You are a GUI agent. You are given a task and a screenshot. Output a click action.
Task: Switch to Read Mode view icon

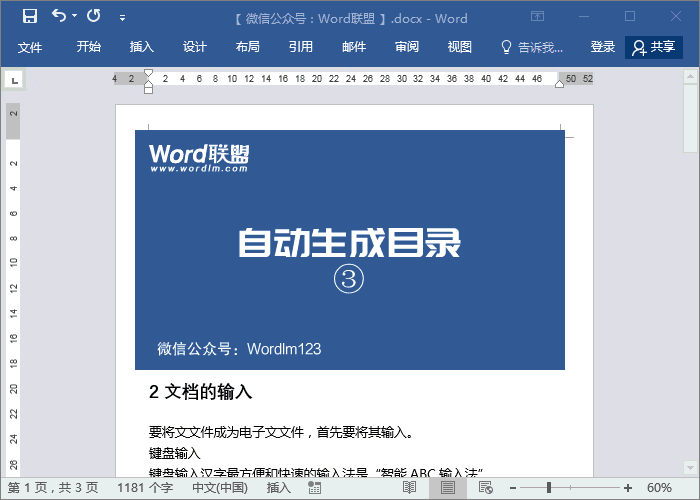pos(409,488)
